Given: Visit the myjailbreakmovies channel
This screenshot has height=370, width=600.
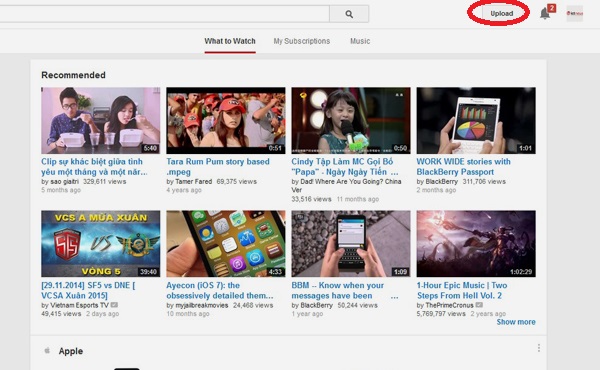Looking at the screenshot, I should 202,305.
